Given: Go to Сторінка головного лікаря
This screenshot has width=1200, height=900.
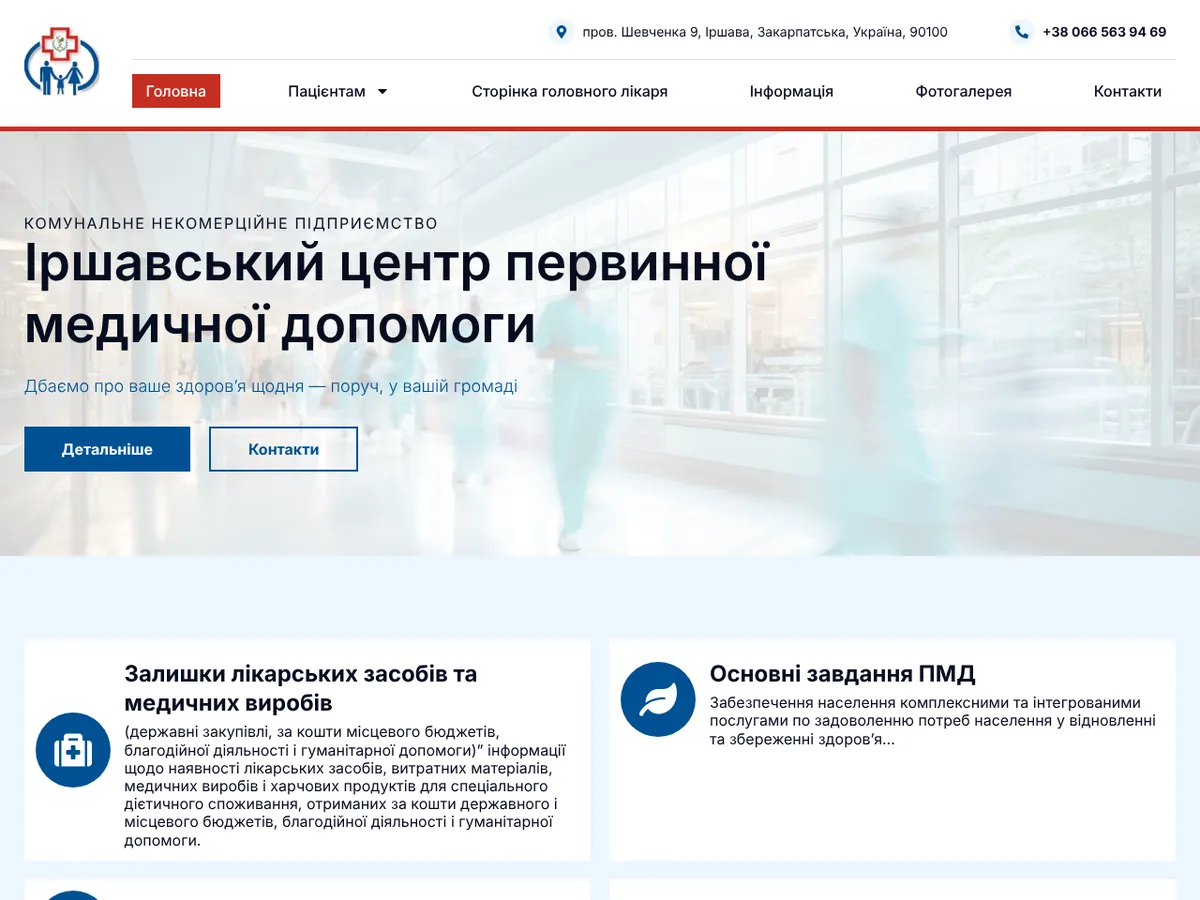Looking at the screenshot, I should coord(570,91).
